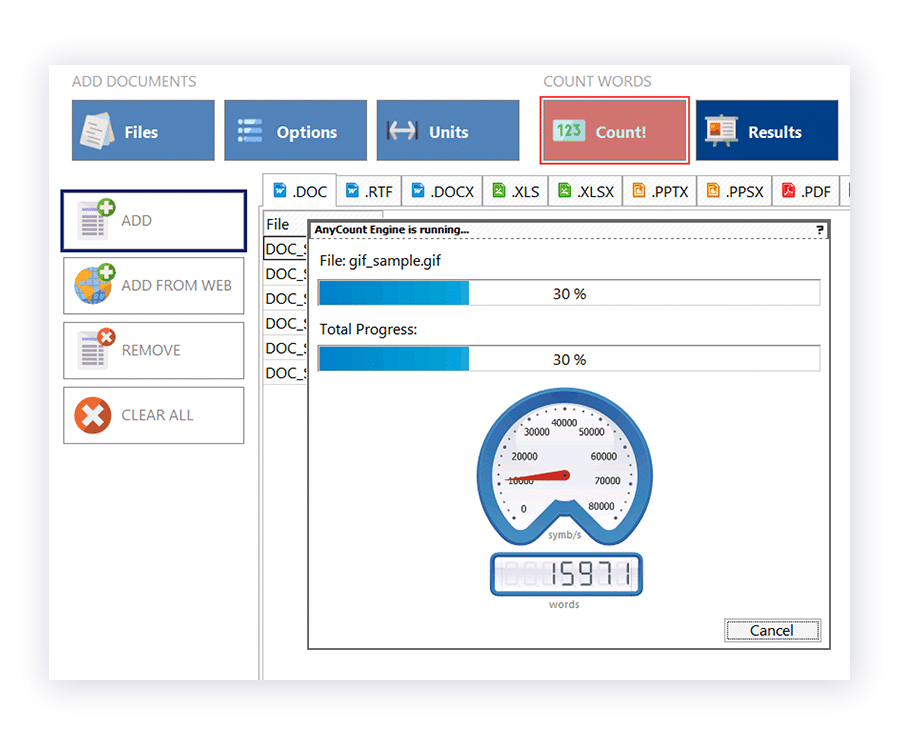
Task: Click the 123 icon on Count!
Action: click(x=568, y=131)
